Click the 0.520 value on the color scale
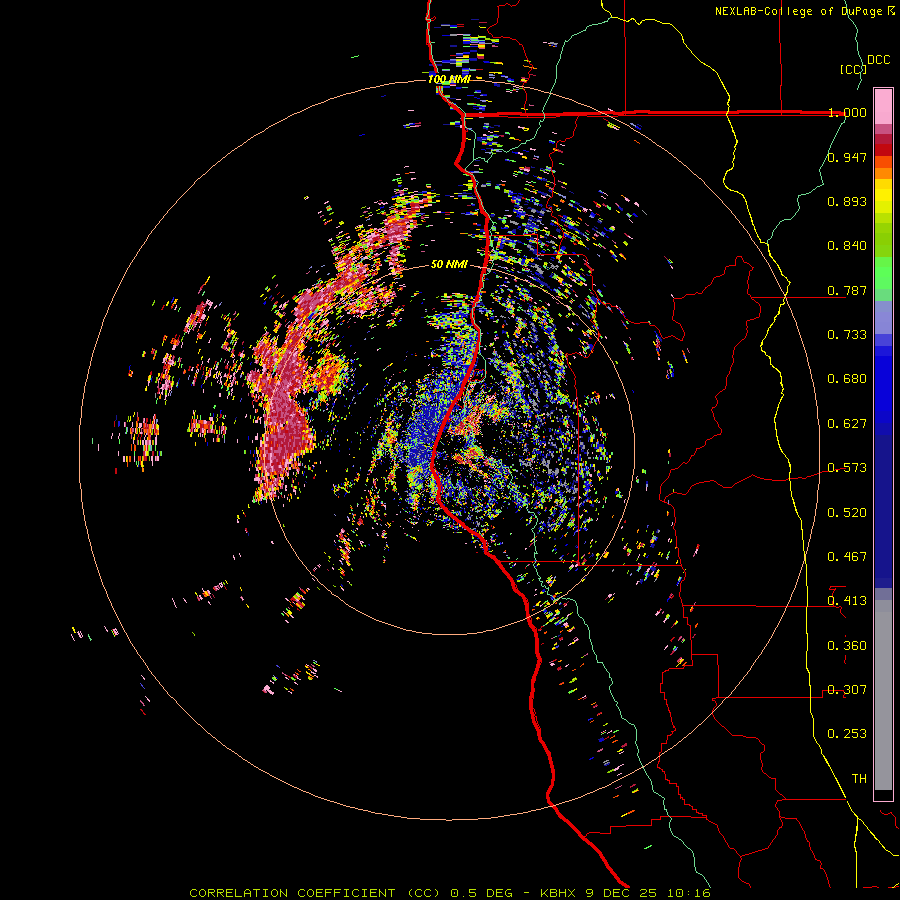900x900 pixels. coord(847,513)
